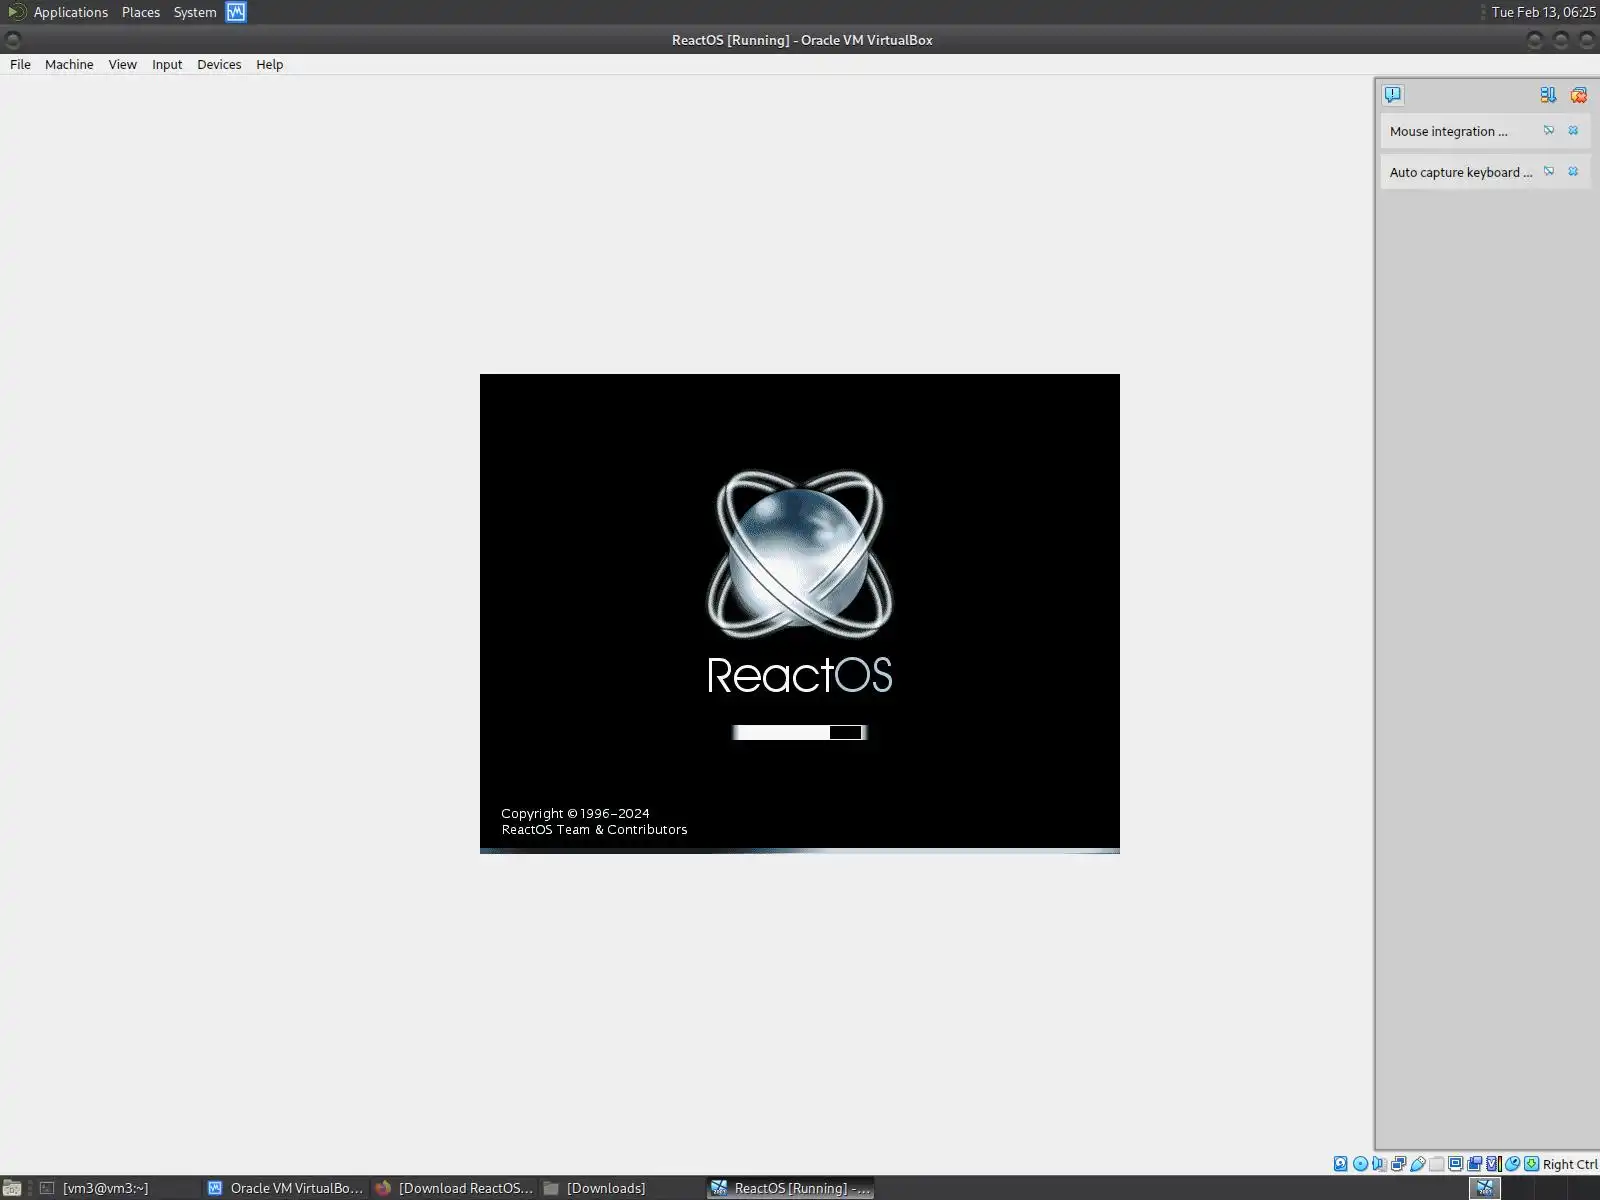Click the network adapters status indicator
The height and width of the screenshot is (1200, 1600).
(1398, 1163)
